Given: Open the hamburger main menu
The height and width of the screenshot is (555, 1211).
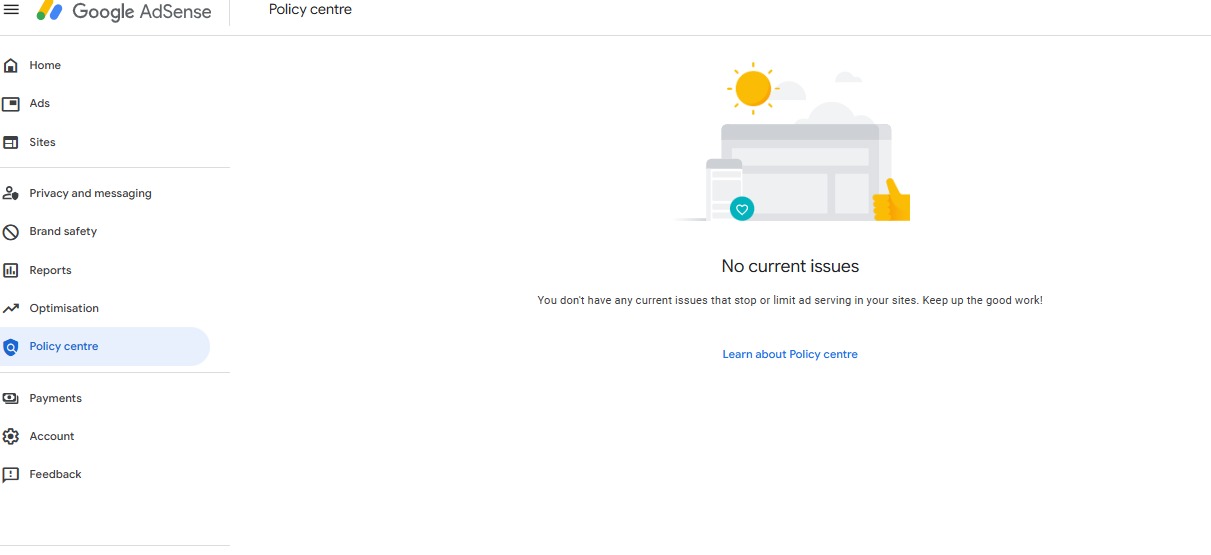Looking at the screenshot, I should 11,10.
